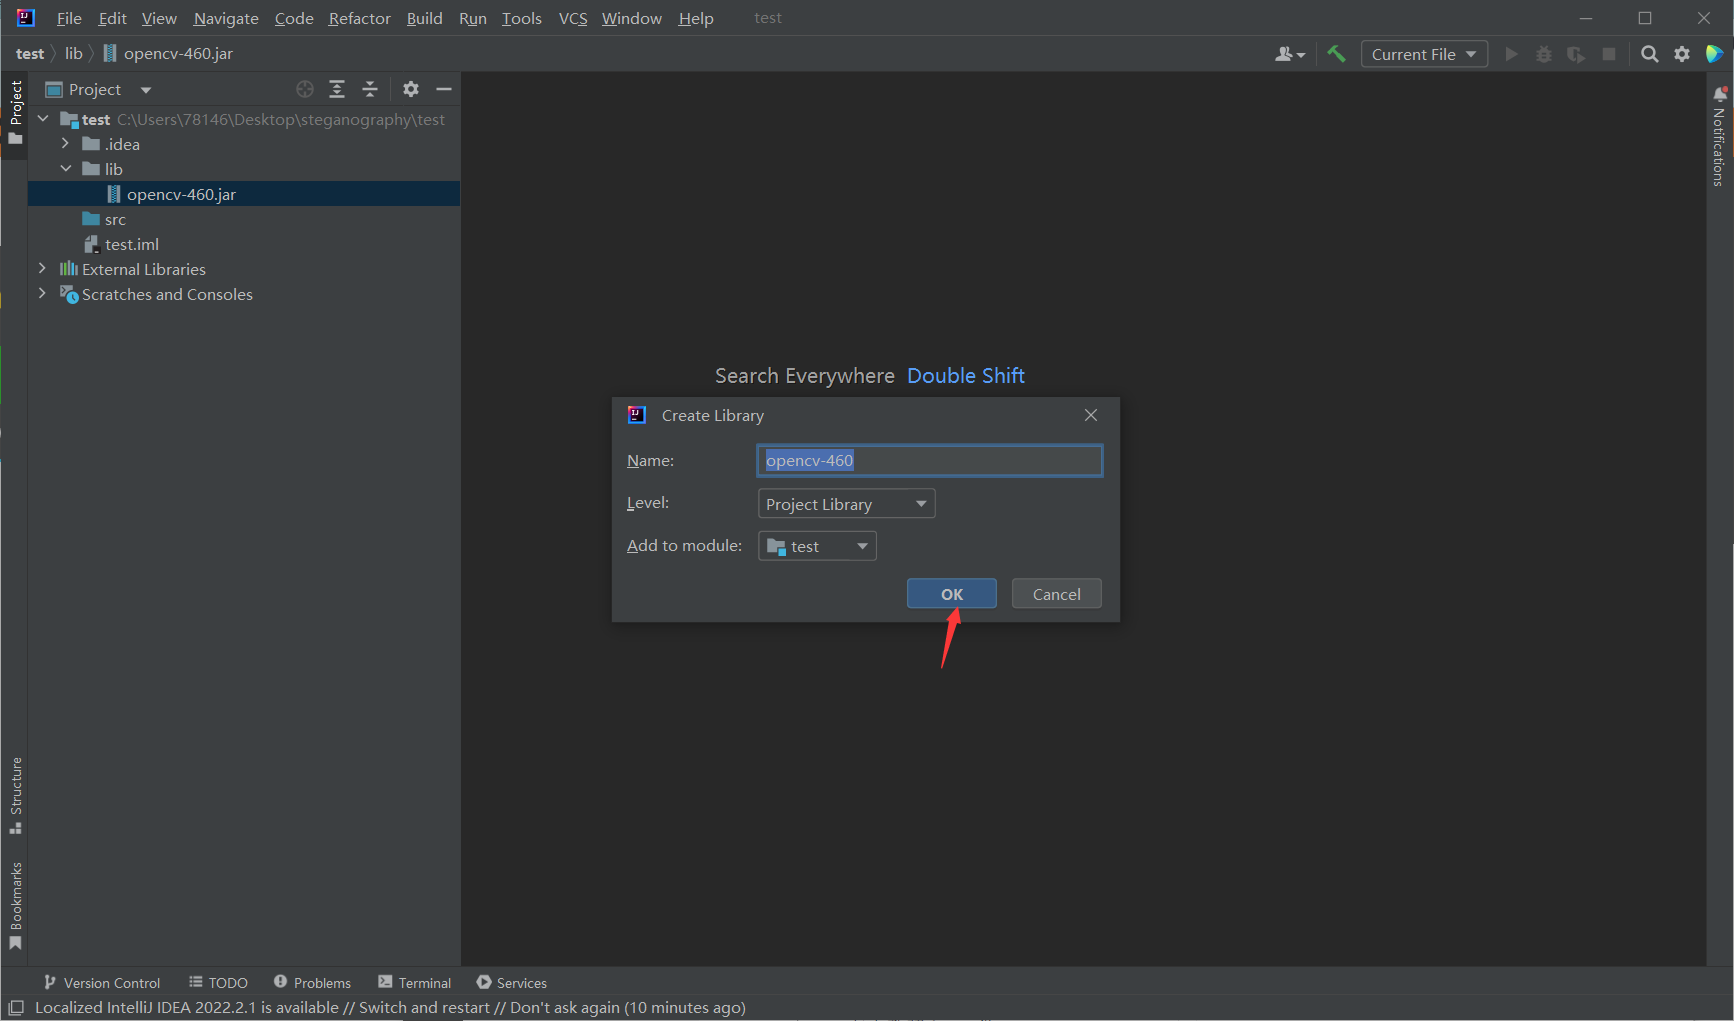Image resolution: width=1734 pixels, height=1021 pixels.
Task: Click the Localized IntelliJ IDEA status message
Action: [390, 1008]
